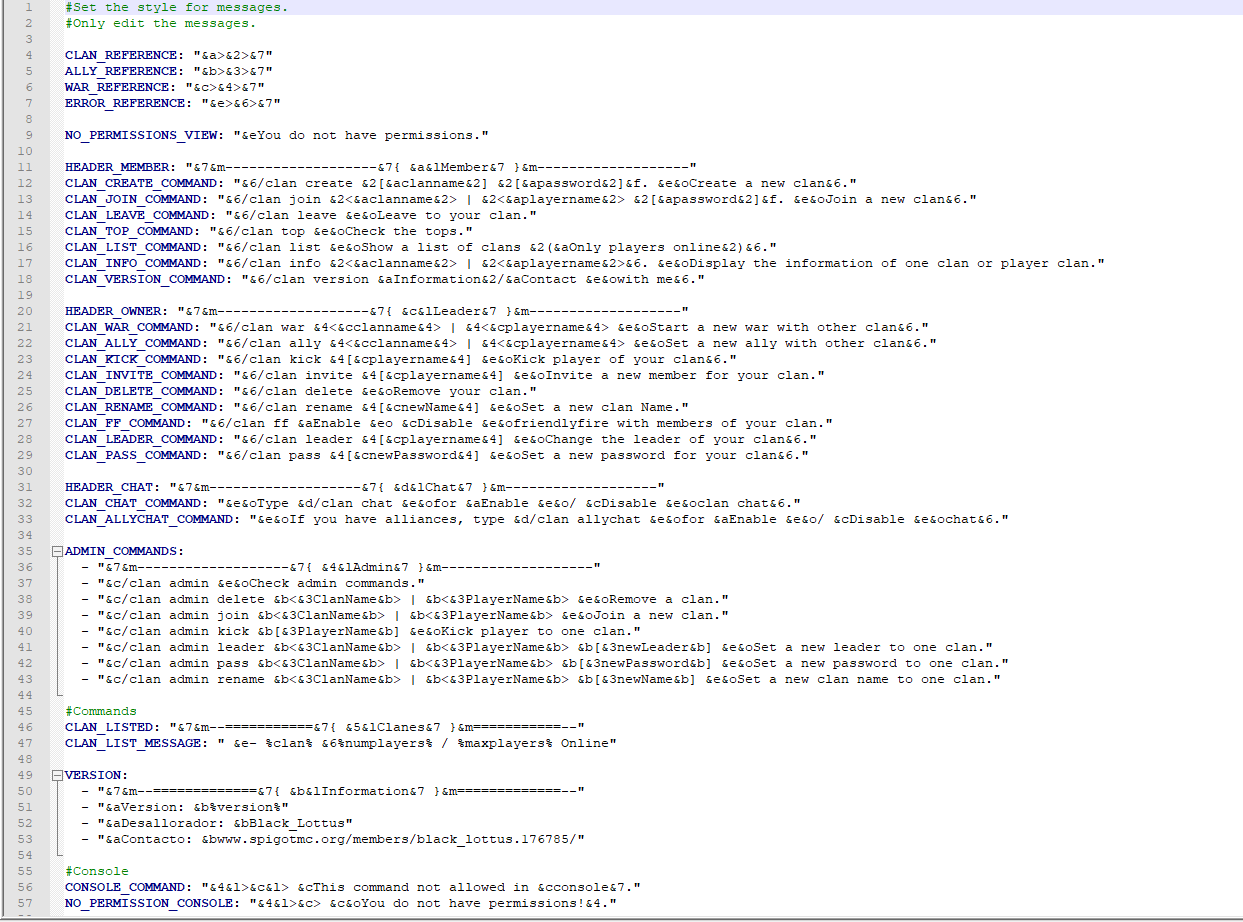Click the '/clan admin join' list entry

[x=413, y=615]
